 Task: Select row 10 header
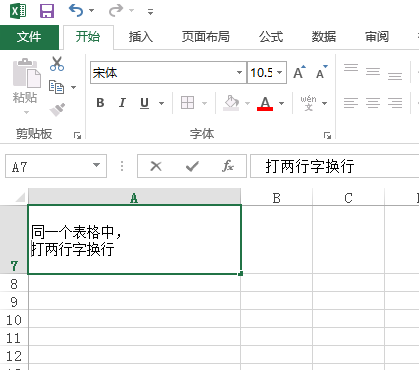[14, 320]
